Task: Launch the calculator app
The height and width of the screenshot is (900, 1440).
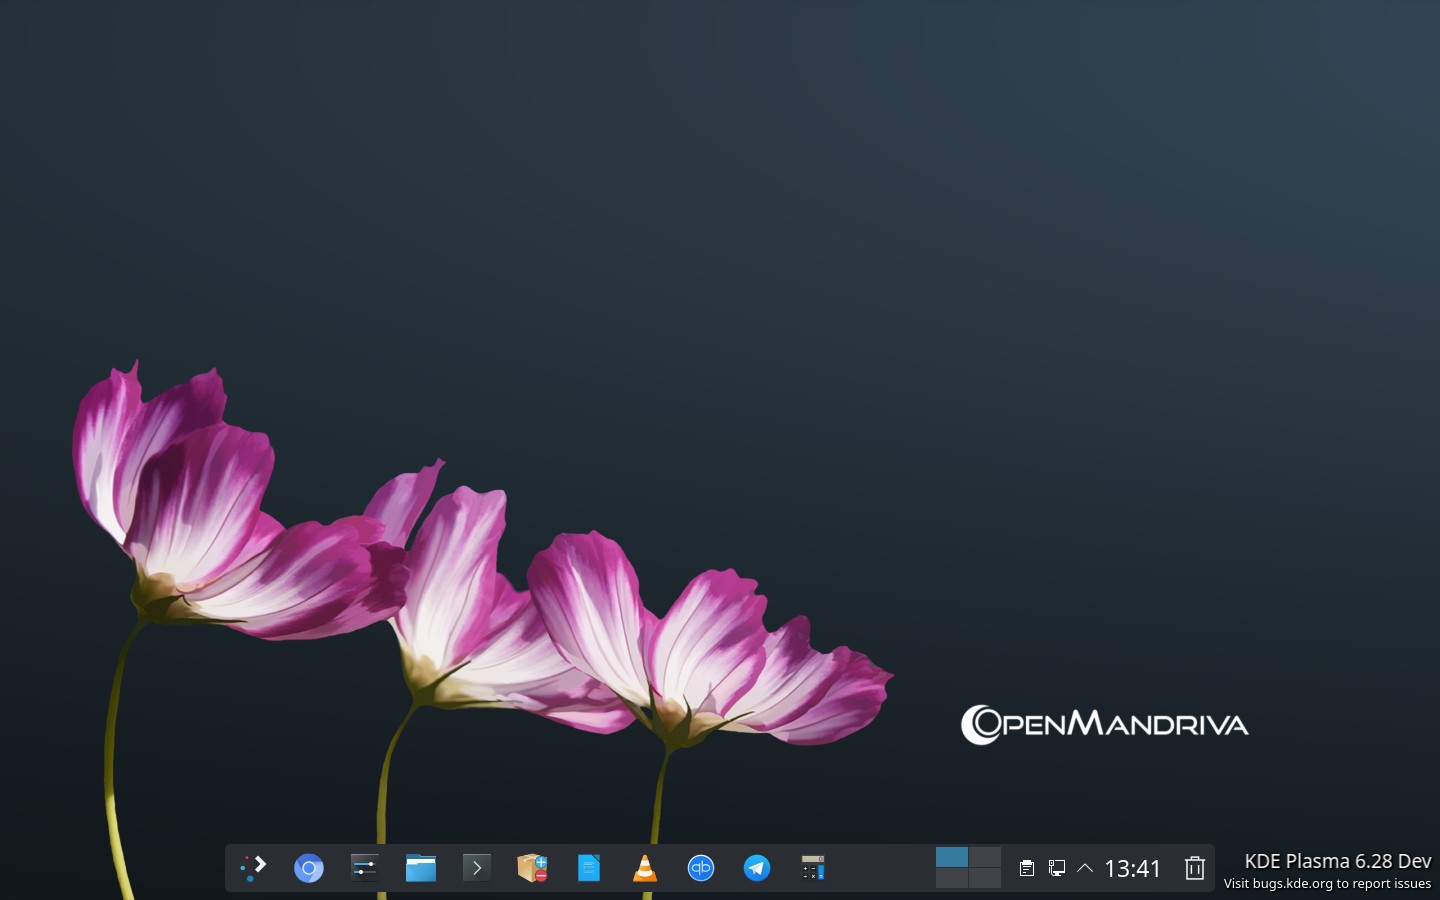Action: coord(813,868)
